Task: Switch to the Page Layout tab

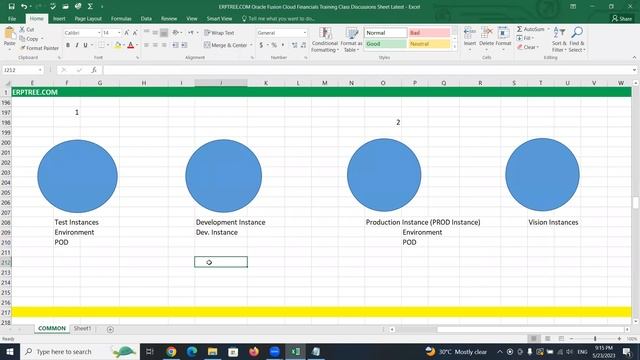Action: (x=88, y=19)
